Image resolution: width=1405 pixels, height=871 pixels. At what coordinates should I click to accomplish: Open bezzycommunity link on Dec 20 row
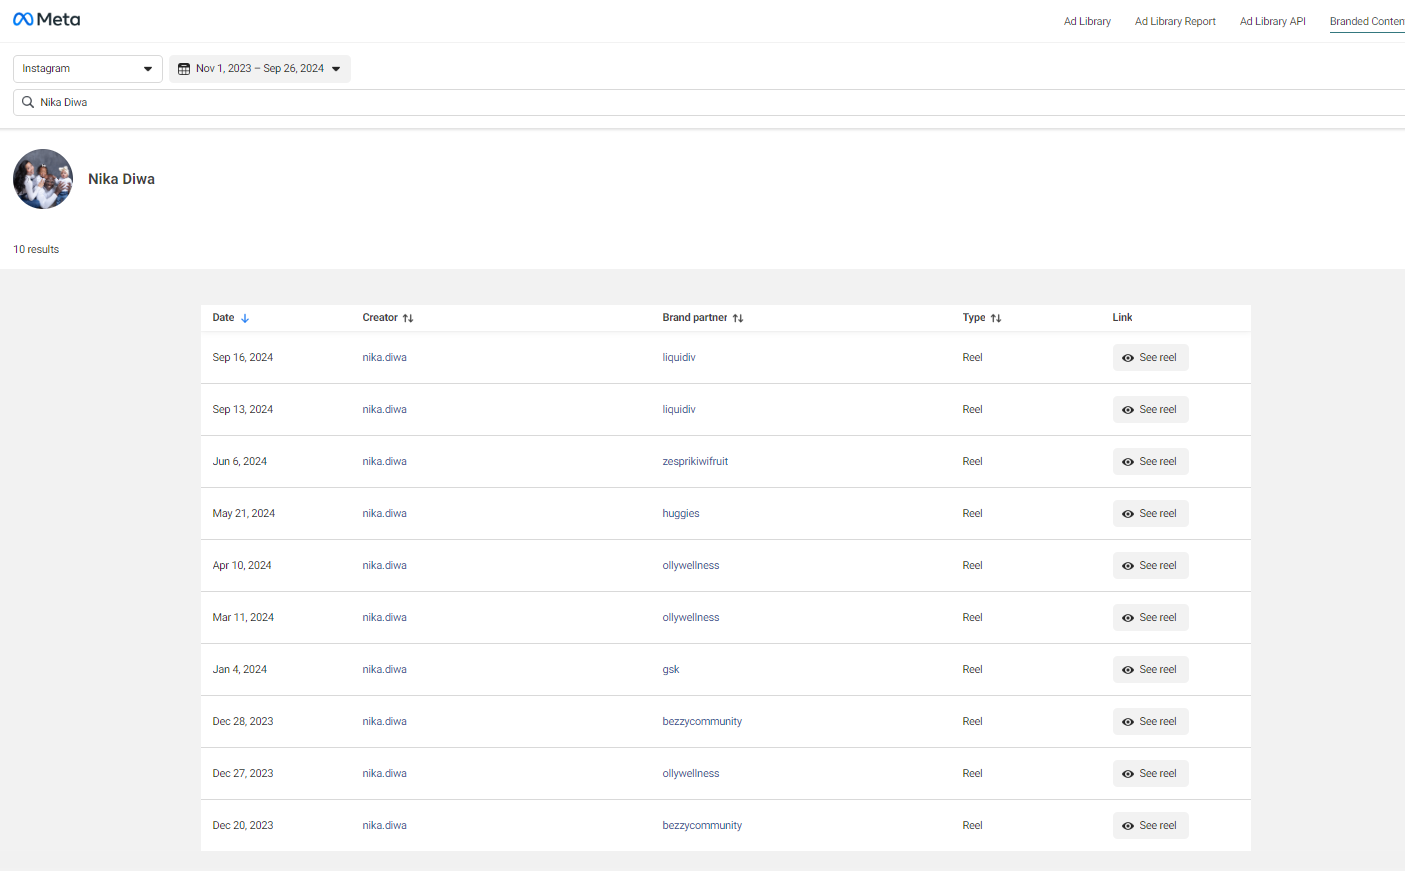(x=702, y=826)
